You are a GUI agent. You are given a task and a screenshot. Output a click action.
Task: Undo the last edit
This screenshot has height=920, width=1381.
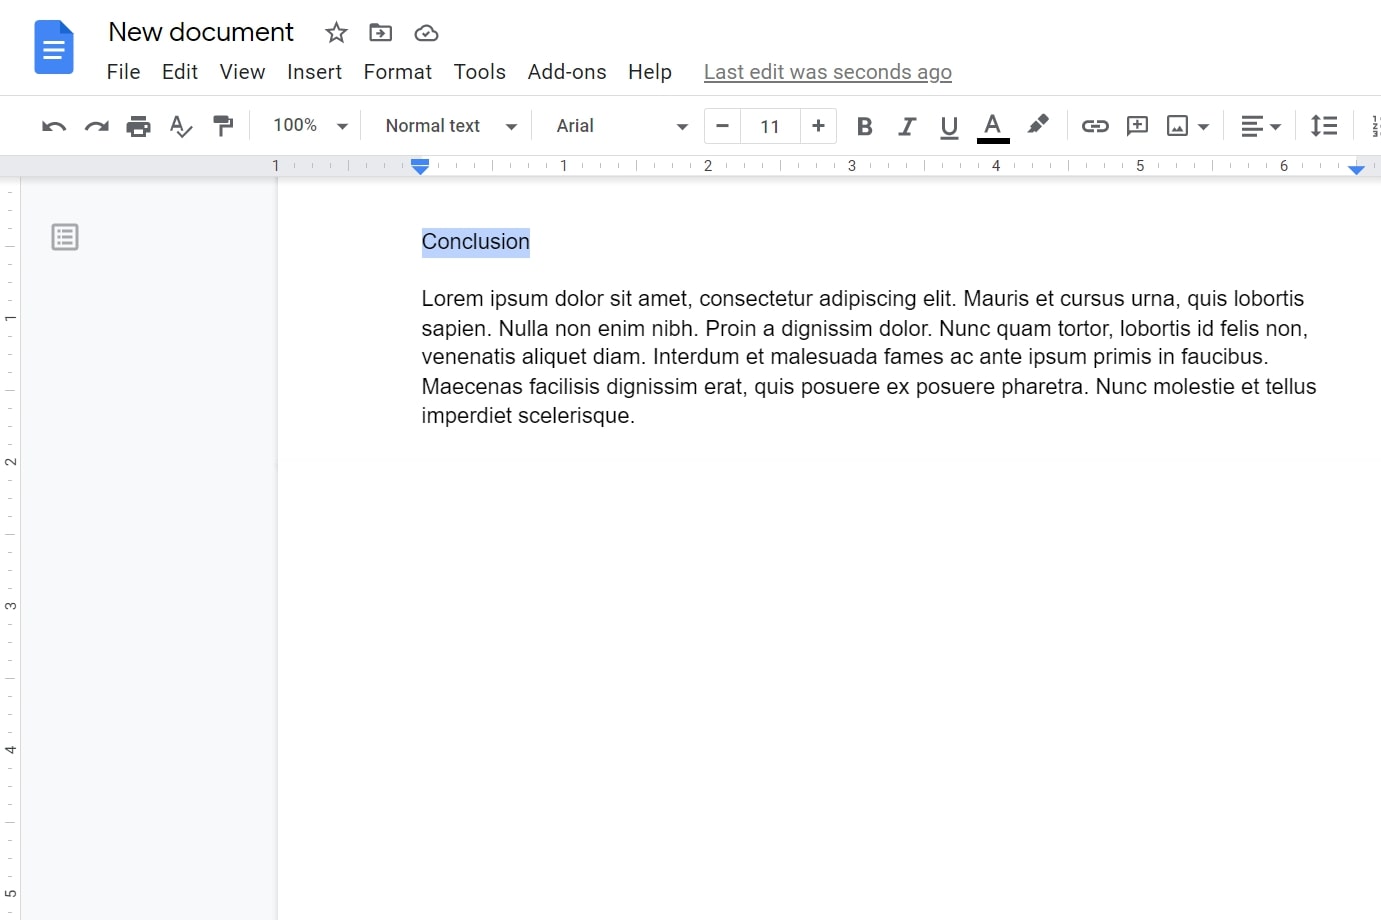(53, 126)
